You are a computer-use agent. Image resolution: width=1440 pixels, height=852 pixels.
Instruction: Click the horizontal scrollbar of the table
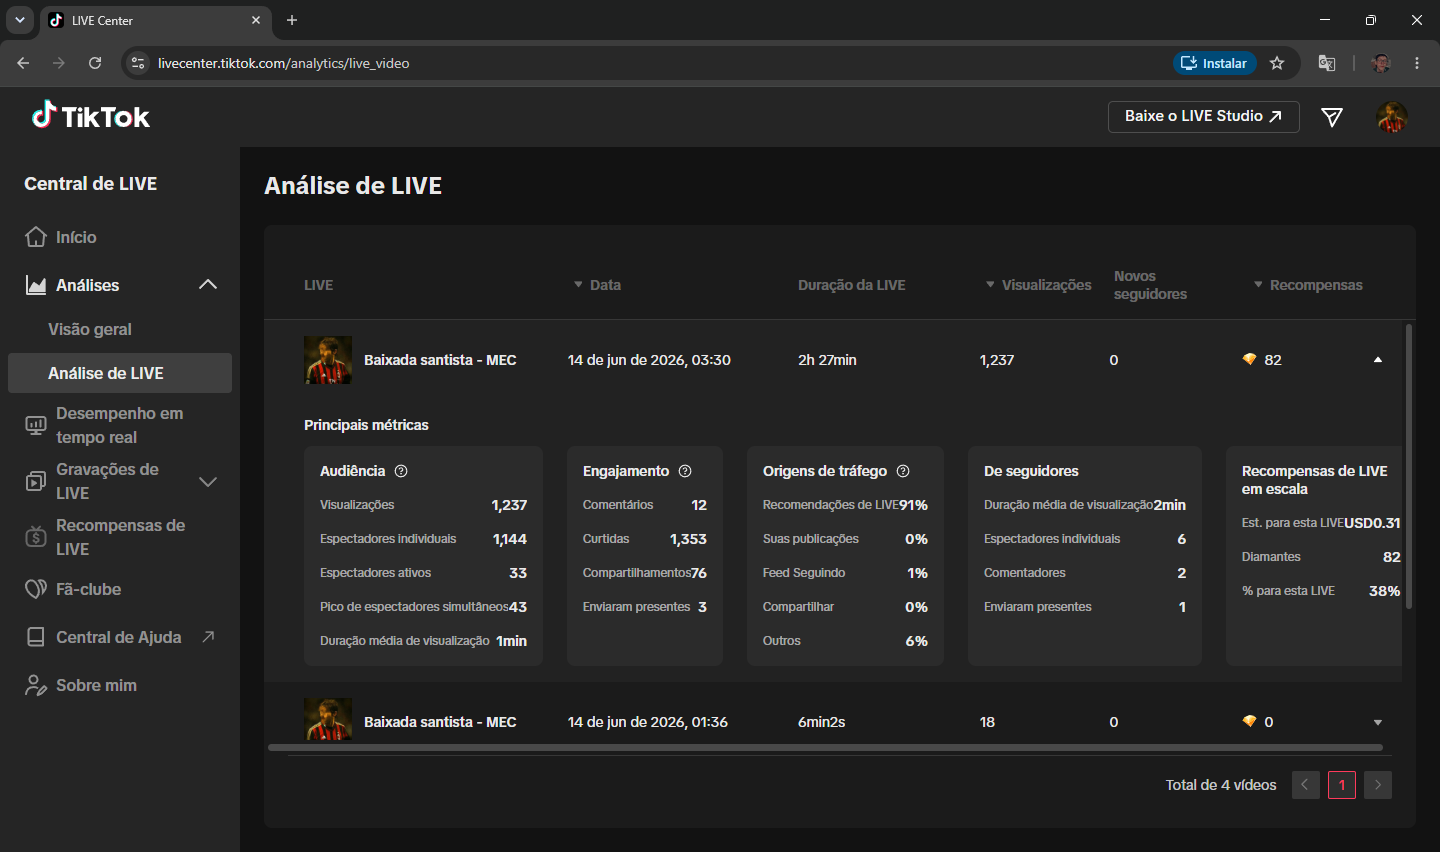825,747
